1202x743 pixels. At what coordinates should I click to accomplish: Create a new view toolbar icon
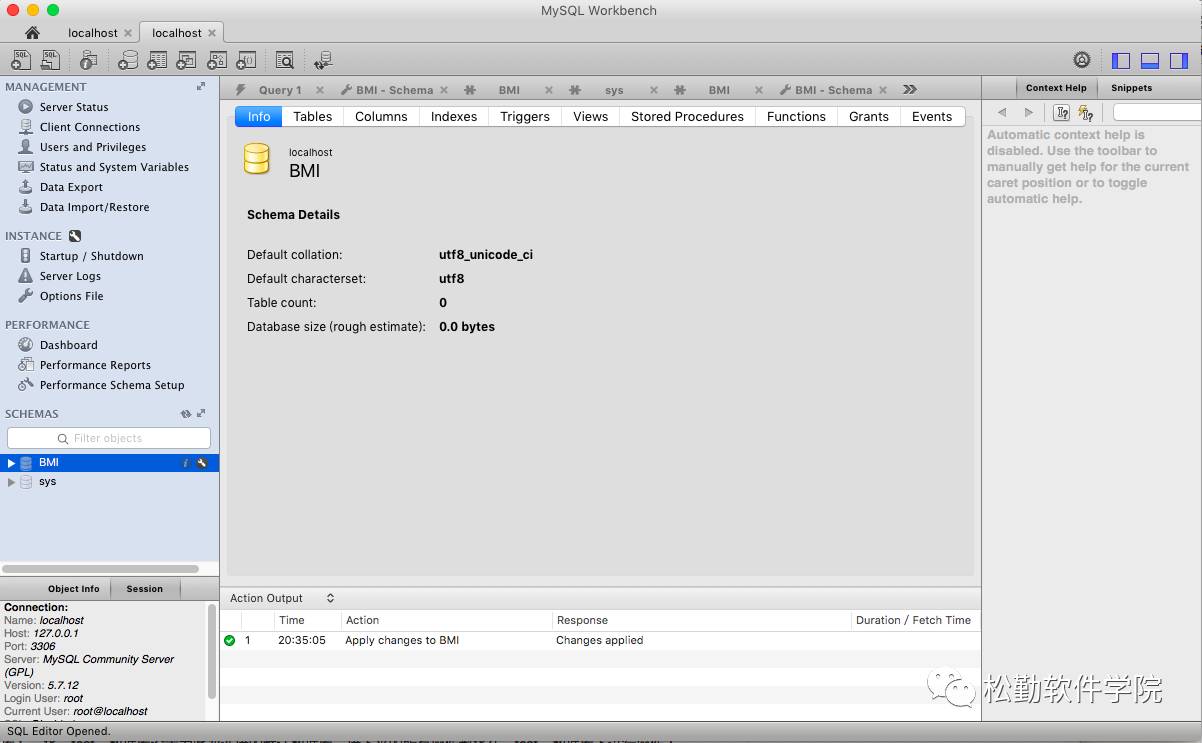186,60
